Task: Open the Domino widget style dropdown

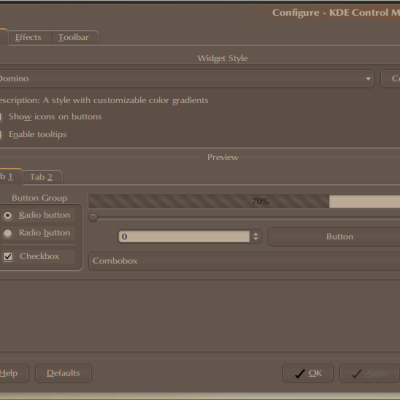Action: 187,79
